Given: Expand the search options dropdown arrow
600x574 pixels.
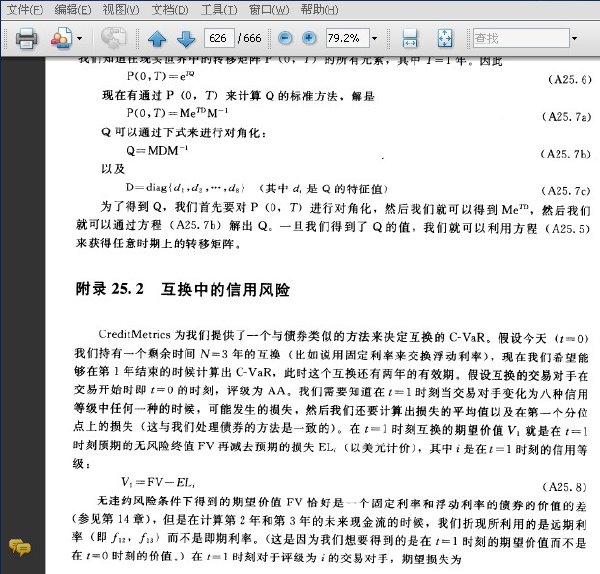Looking at the screenshot, I should [574, 38].
